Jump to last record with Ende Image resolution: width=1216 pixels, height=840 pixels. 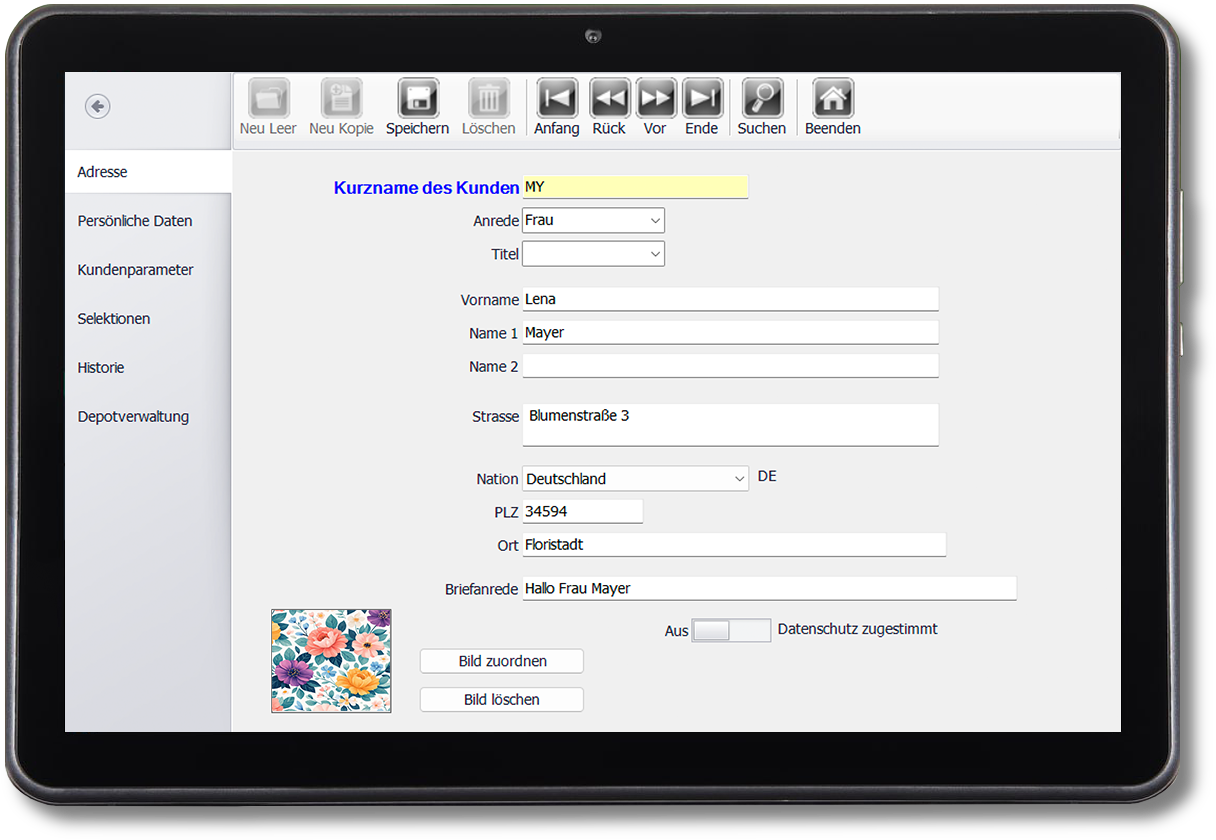pyautogui.click(x=702, y=99)
